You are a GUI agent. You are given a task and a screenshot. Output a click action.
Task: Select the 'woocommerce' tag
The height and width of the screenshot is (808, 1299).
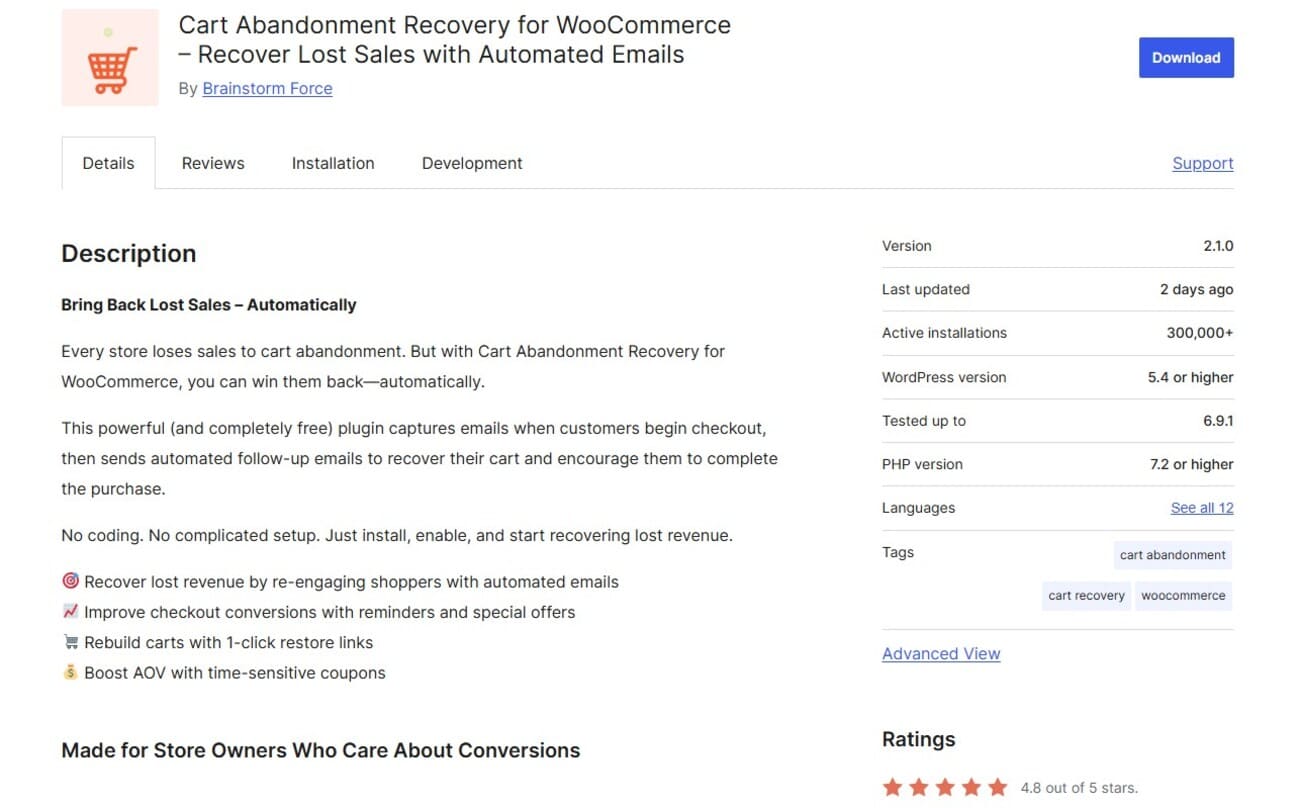tap(1183, 595)
